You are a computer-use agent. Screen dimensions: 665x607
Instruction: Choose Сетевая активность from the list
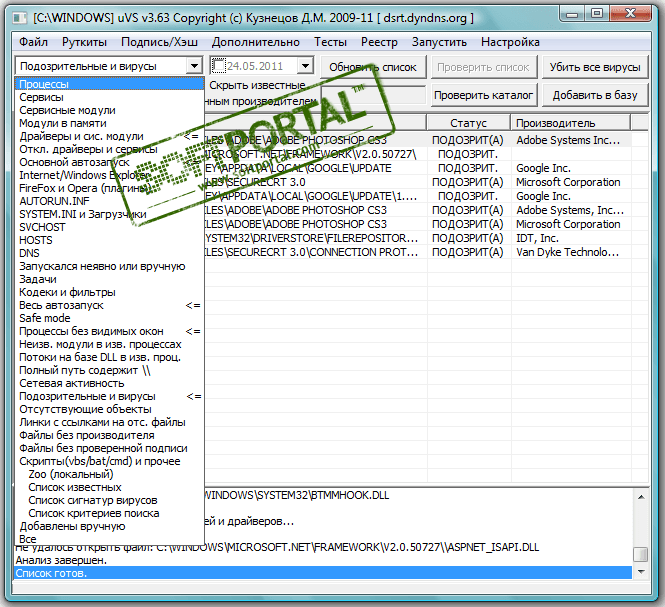[x=109, y=383]
